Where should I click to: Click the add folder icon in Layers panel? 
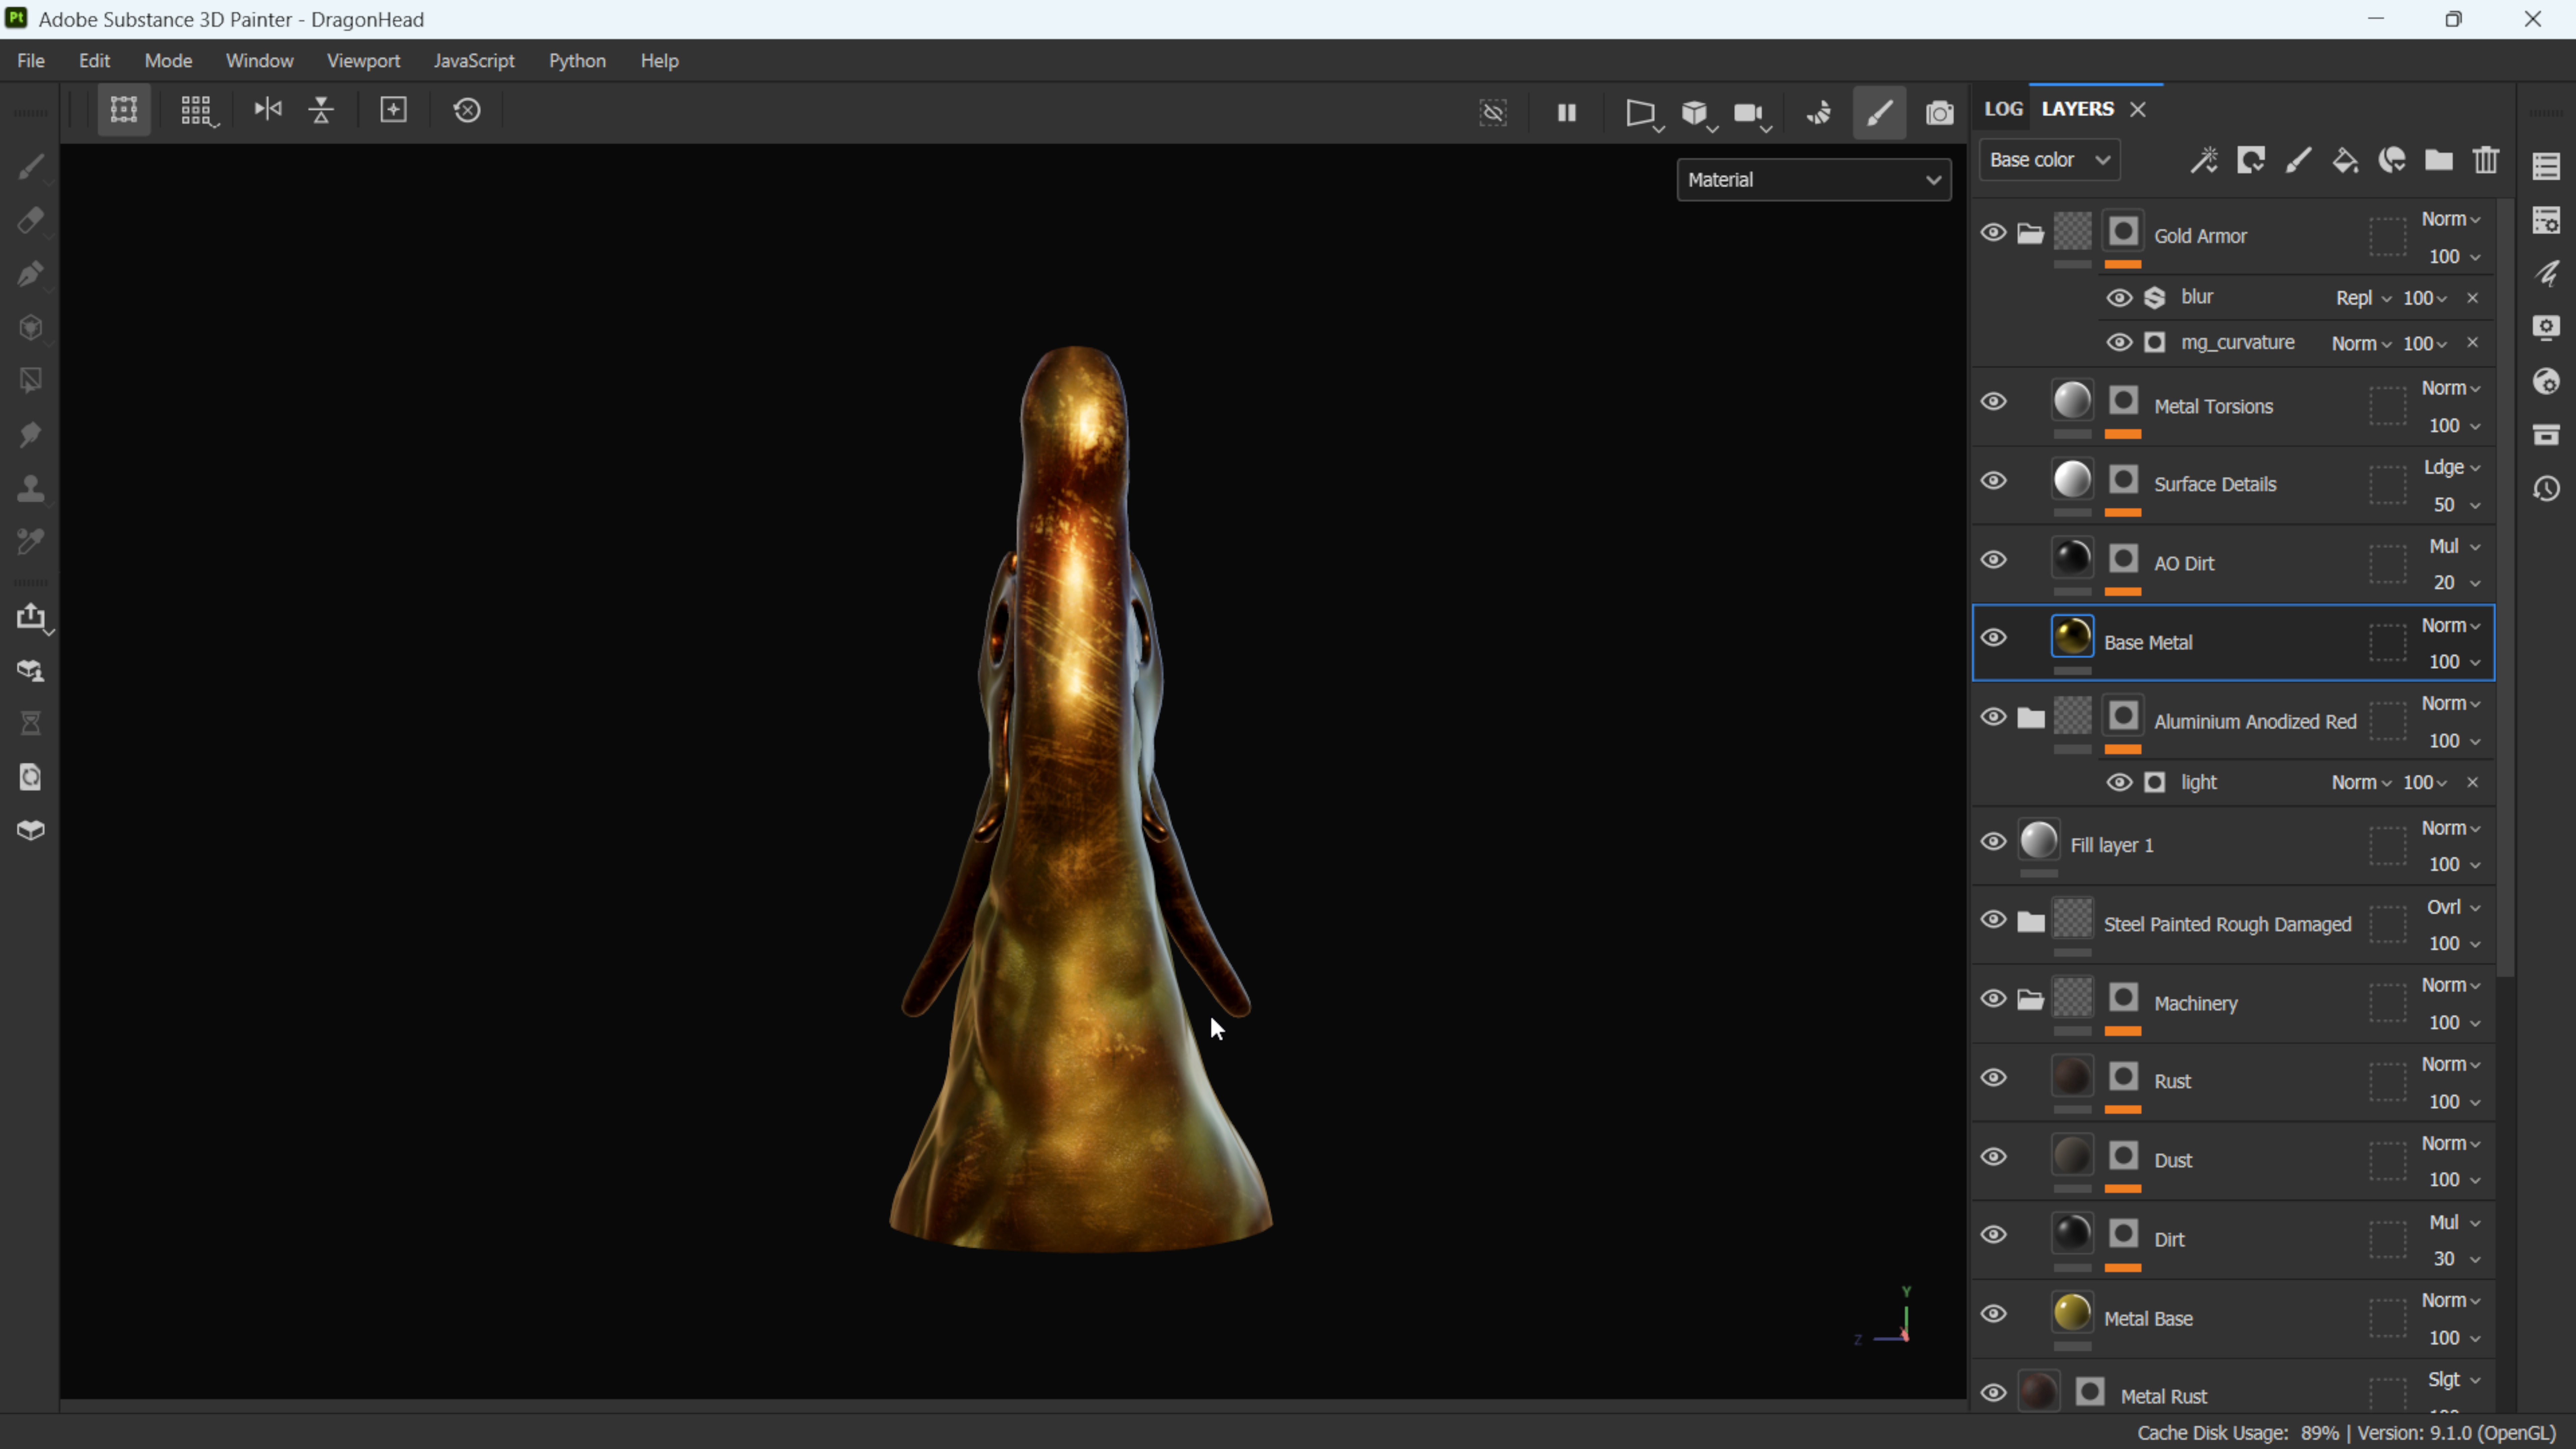tap(2438, 160)
